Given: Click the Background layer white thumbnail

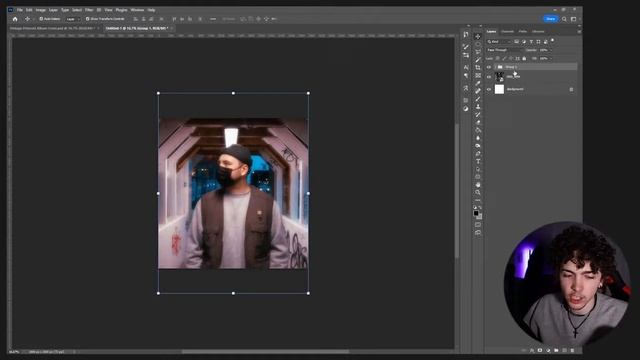Looking at the screenshot, I should point(499,89).
